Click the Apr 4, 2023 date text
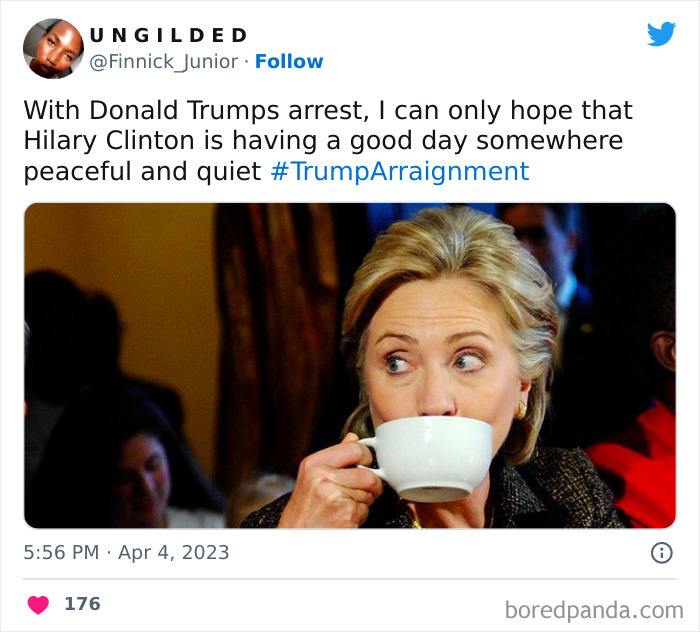 coord(173,553)
